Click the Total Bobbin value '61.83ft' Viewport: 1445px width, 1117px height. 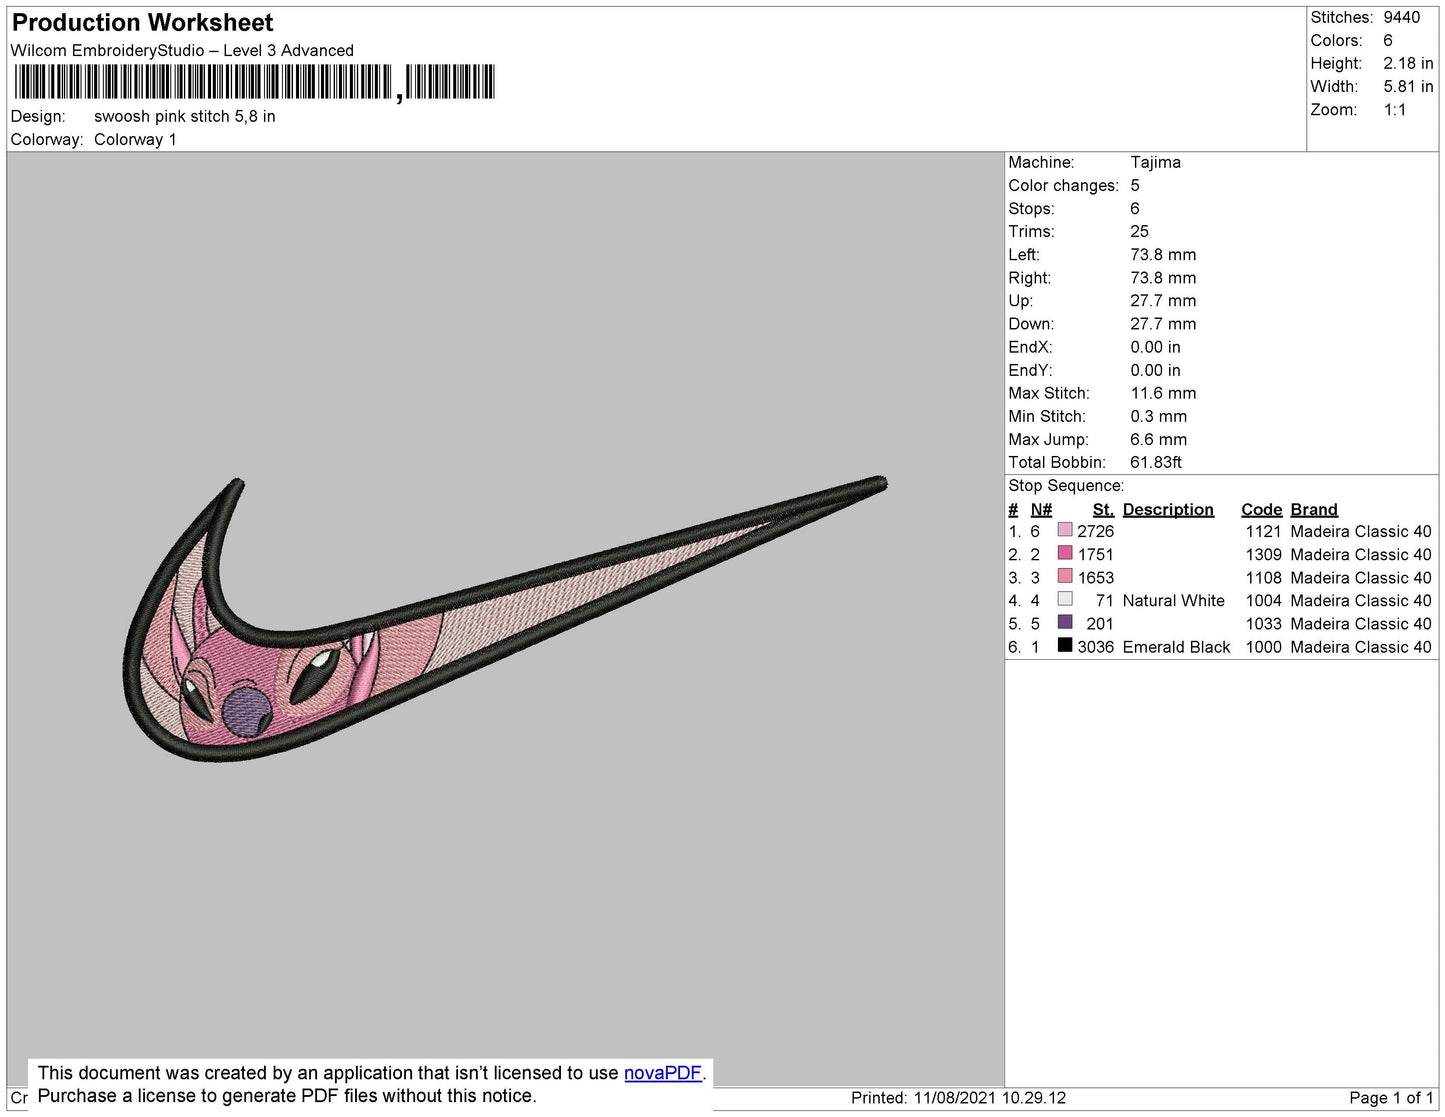click(x=1156, y=463)
